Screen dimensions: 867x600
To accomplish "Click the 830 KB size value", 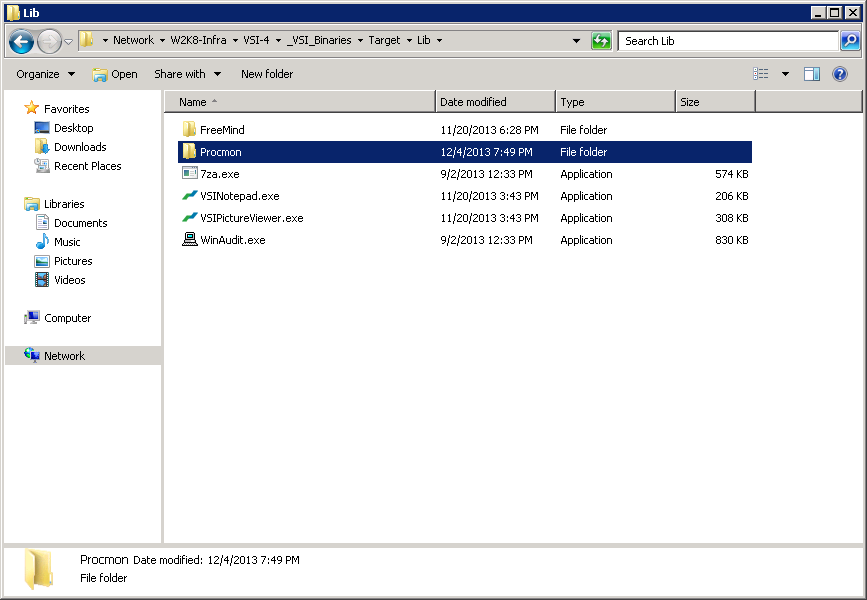I will click(x=732, y=241).
